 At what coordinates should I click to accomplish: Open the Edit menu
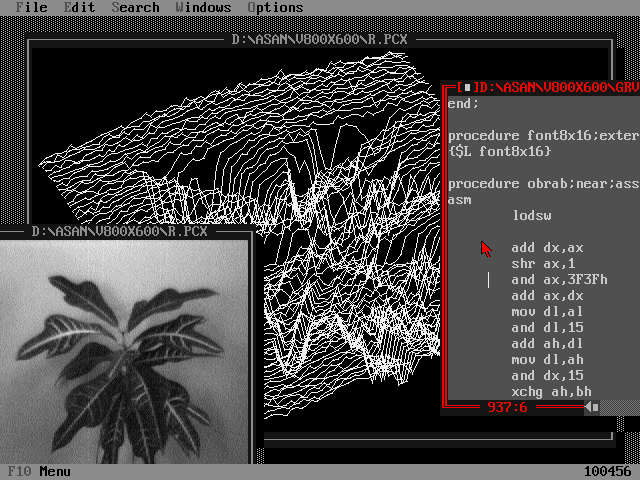coord(79,7)
